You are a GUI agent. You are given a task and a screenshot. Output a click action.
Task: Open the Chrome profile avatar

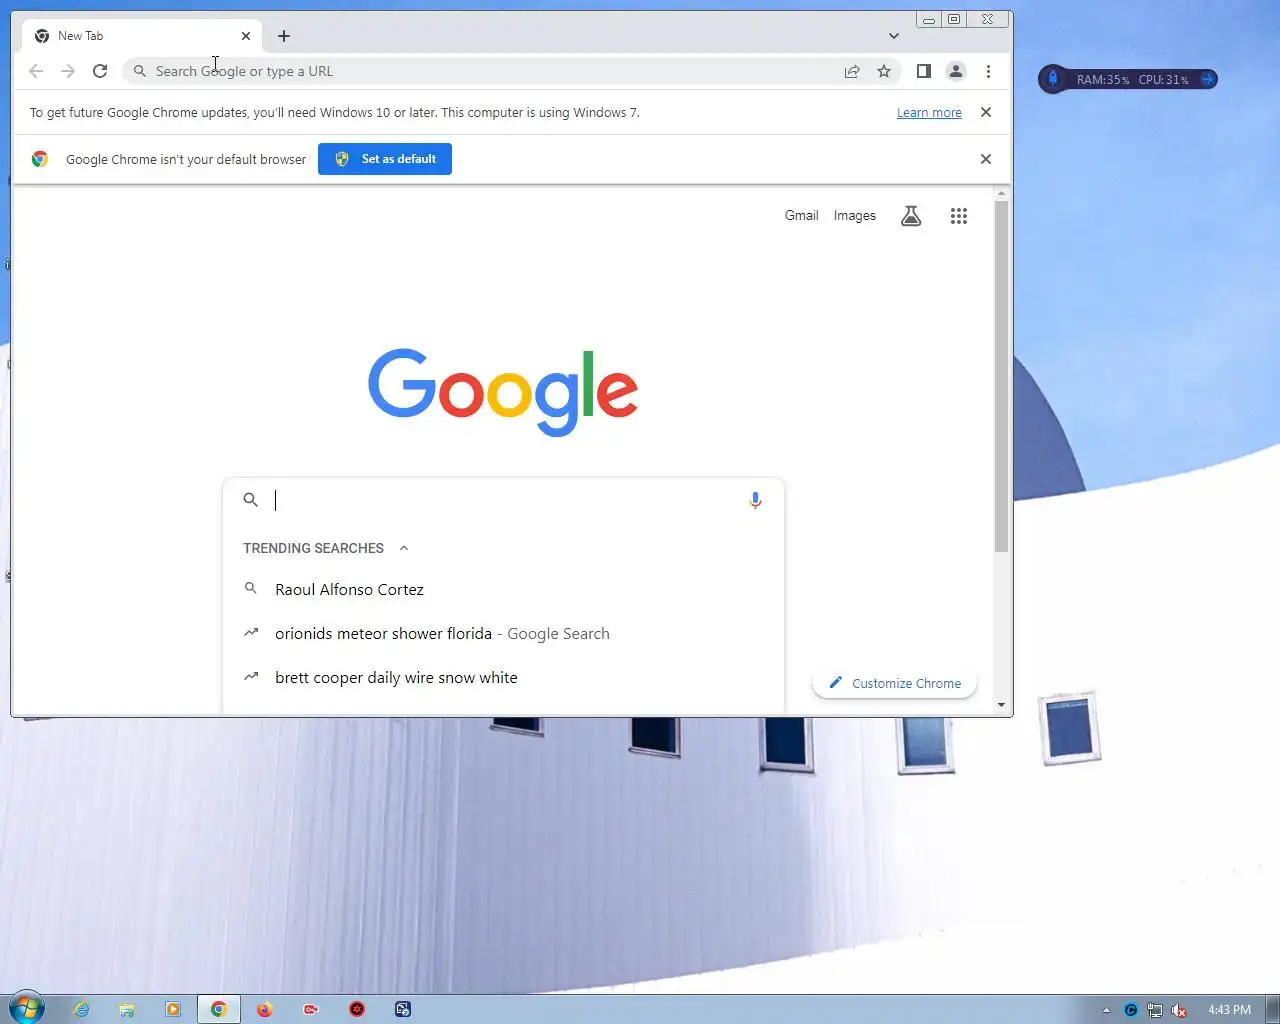(x=956, y=71)
